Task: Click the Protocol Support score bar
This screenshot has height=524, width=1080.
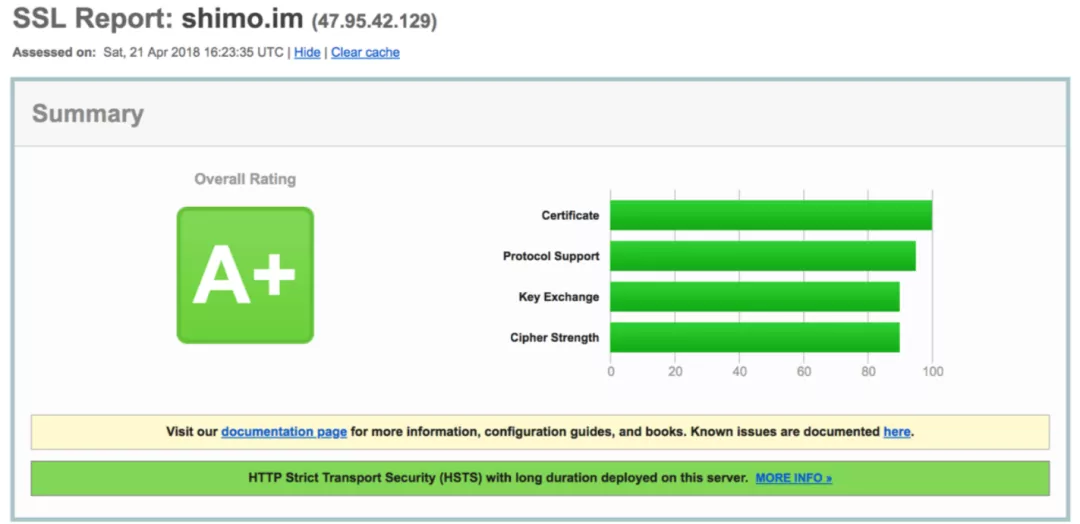Action: pos(762,256)
